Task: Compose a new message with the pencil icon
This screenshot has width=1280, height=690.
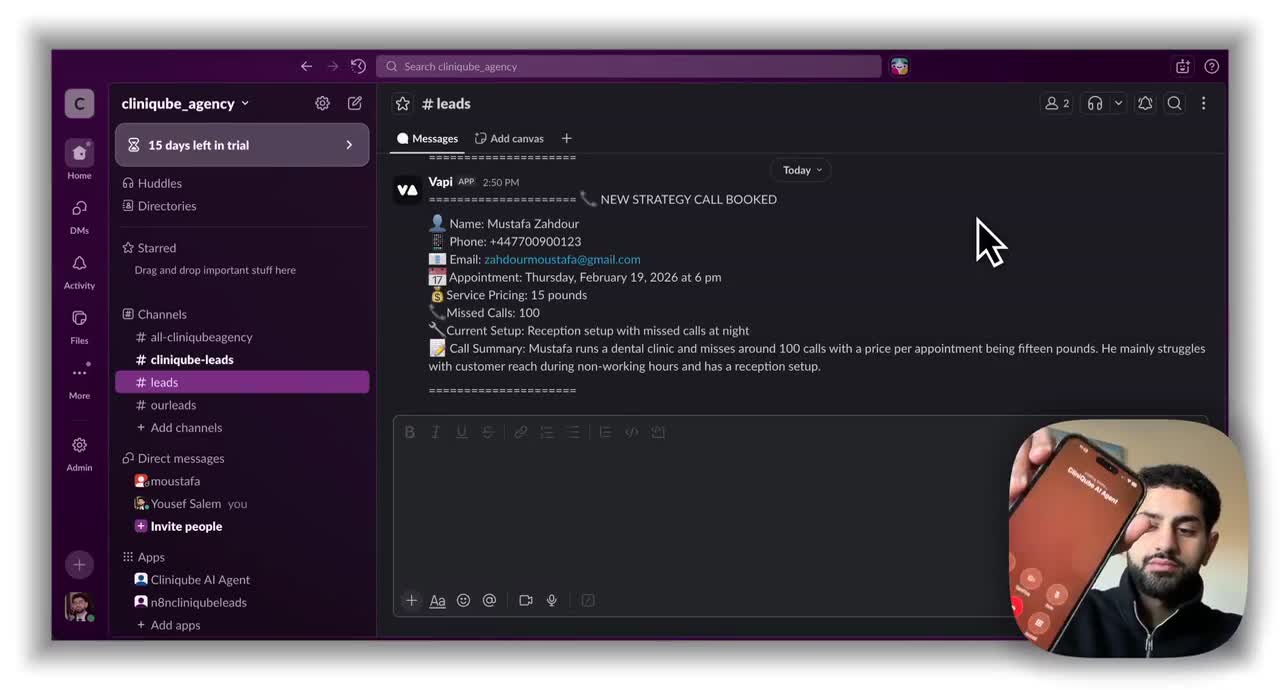Action: pyautogui.click(x=354, y=103)
